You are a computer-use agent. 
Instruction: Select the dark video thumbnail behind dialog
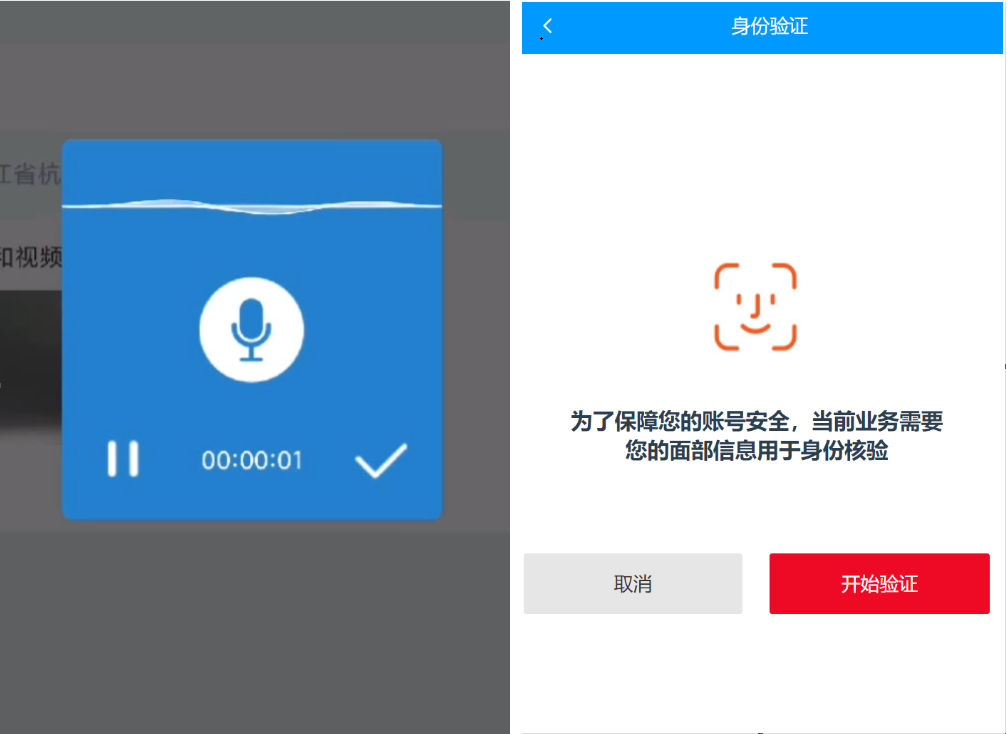tap(30, 360)
